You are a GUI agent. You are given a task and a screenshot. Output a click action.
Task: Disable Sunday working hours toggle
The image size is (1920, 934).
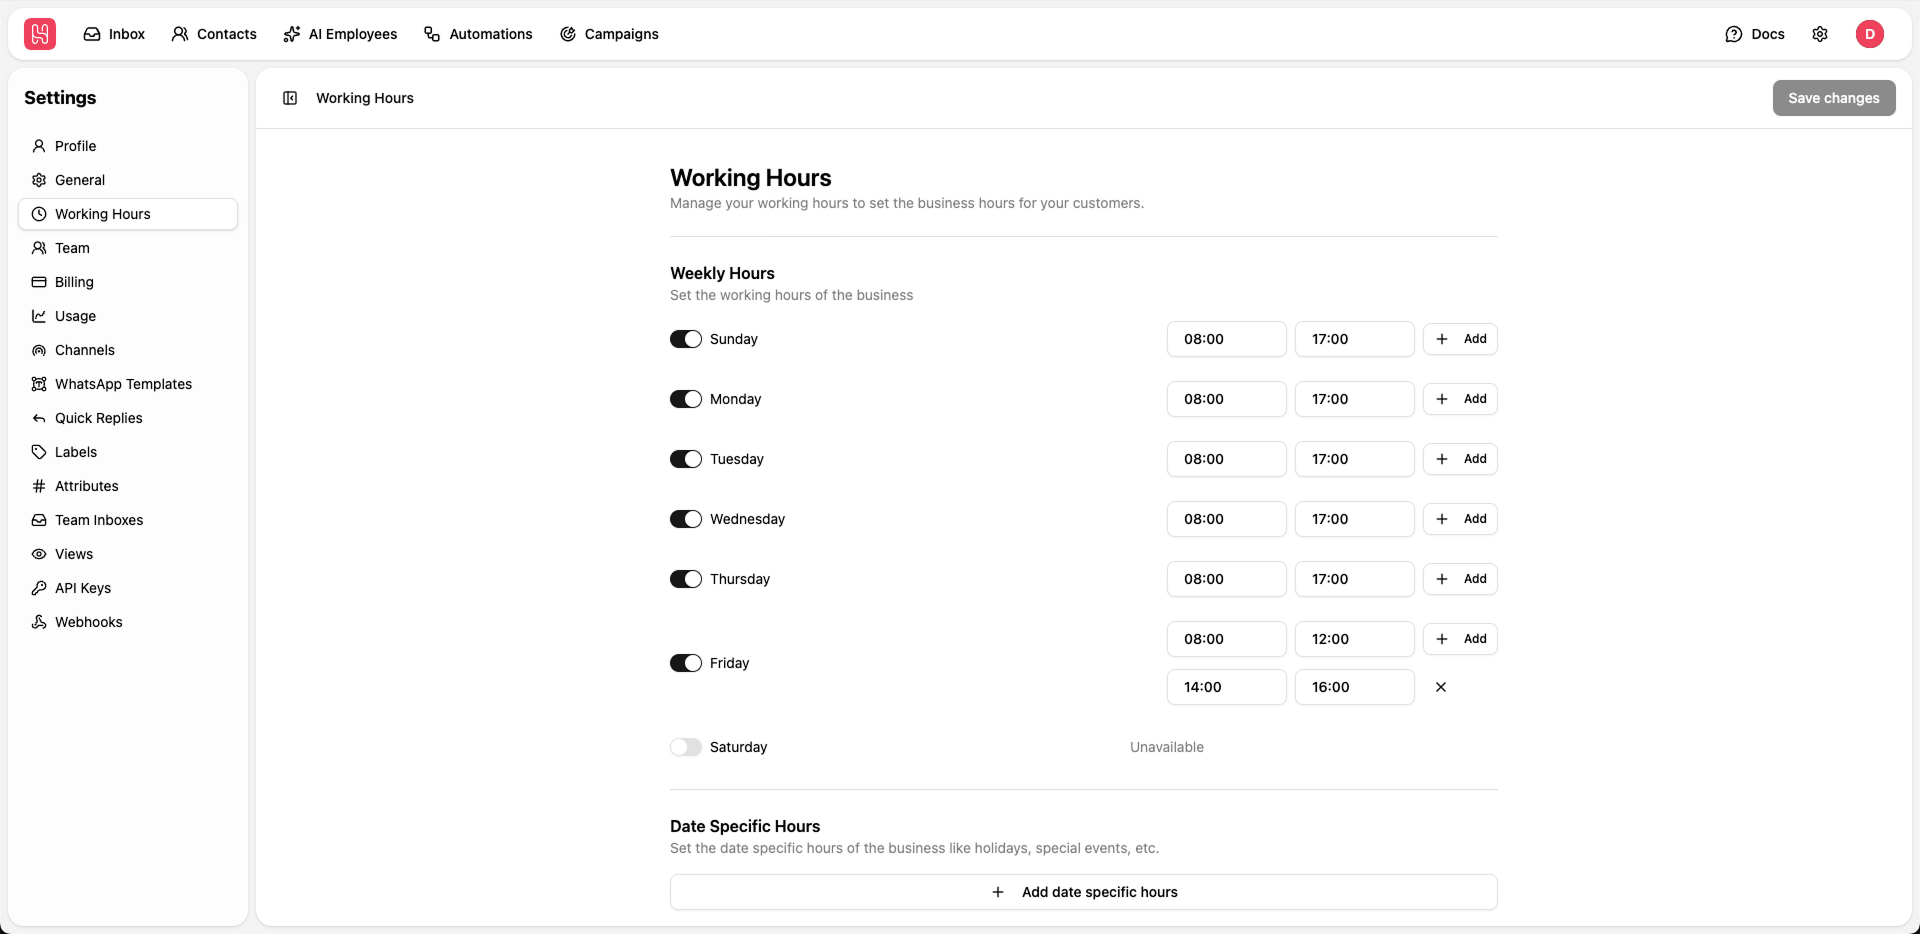tap(685, 338)
